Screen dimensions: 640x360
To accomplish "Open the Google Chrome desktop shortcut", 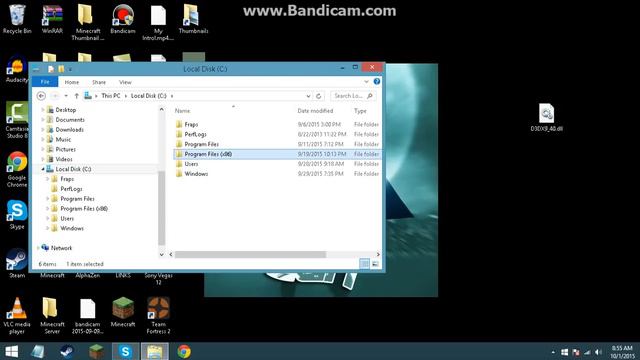I will coord(17,169).
